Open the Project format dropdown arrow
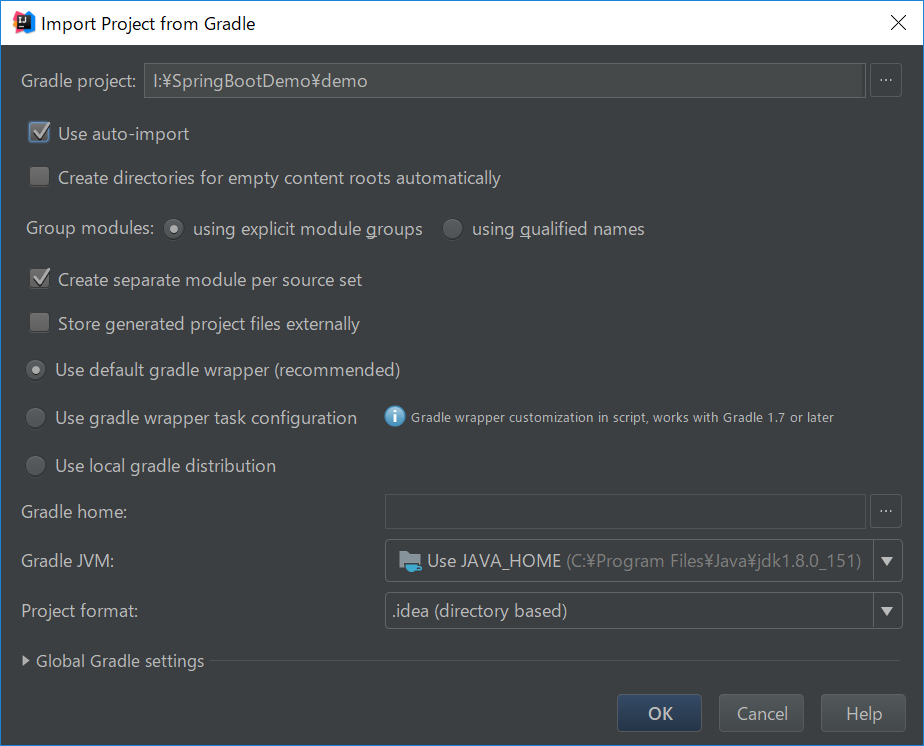This screenshot has height=746, width=924. (887, 611)
